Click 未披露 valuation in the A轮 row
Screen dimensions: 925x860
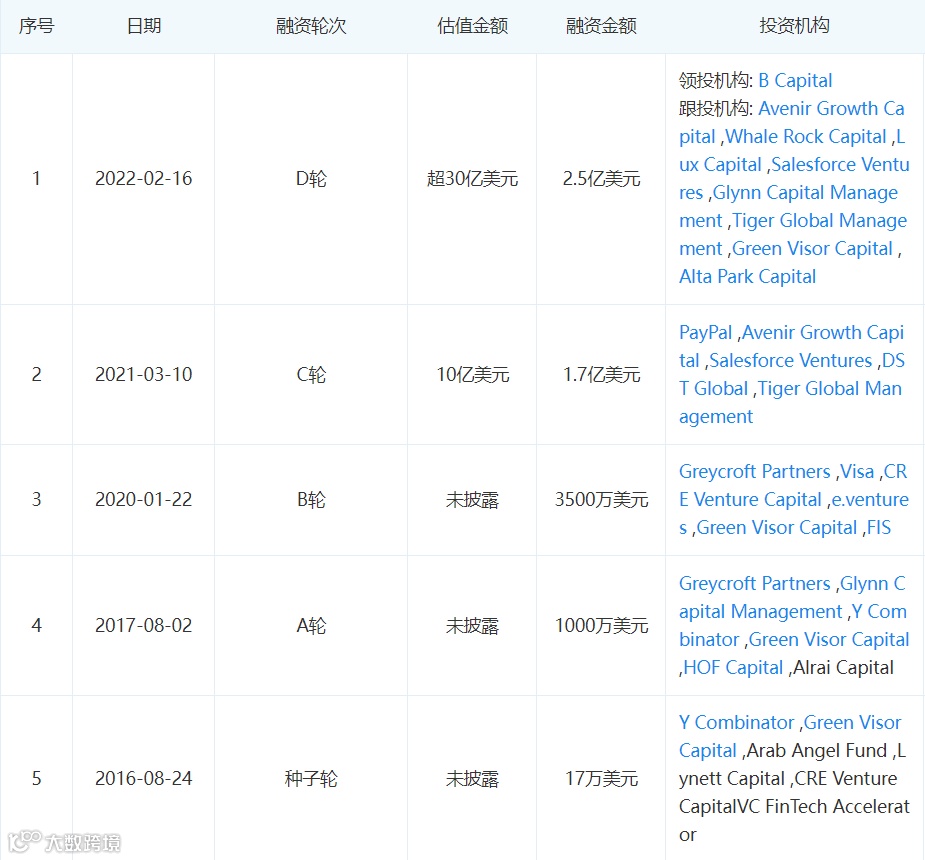point(472,625)
